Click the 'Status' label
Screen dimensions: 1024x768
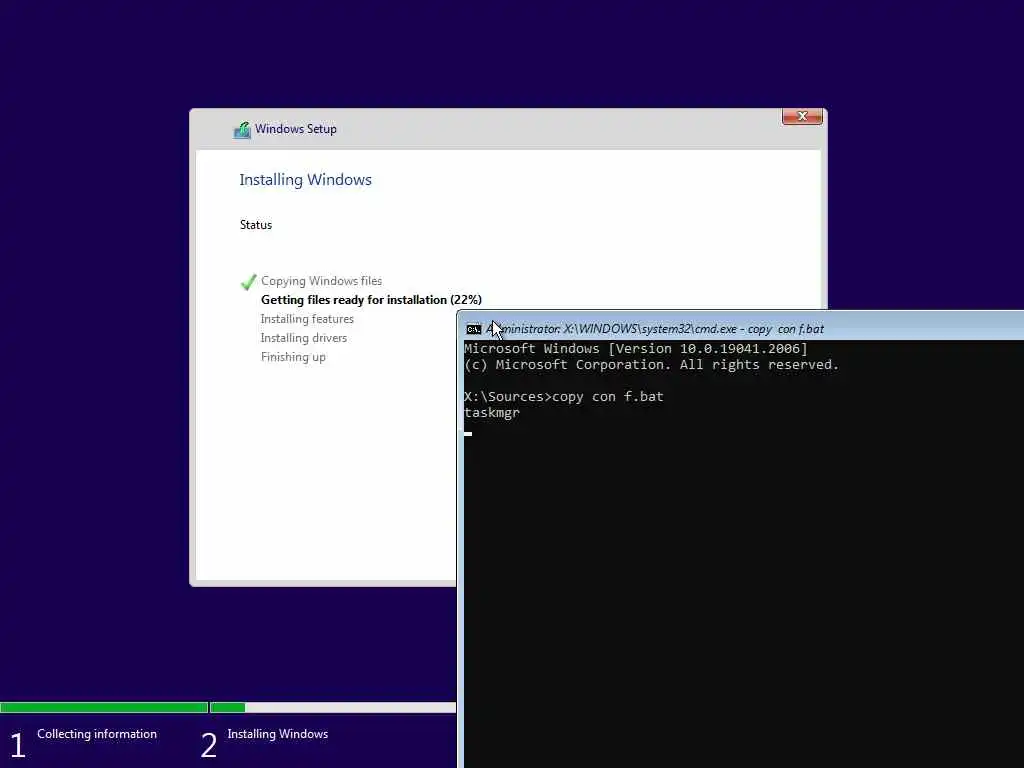click(255, 225)
